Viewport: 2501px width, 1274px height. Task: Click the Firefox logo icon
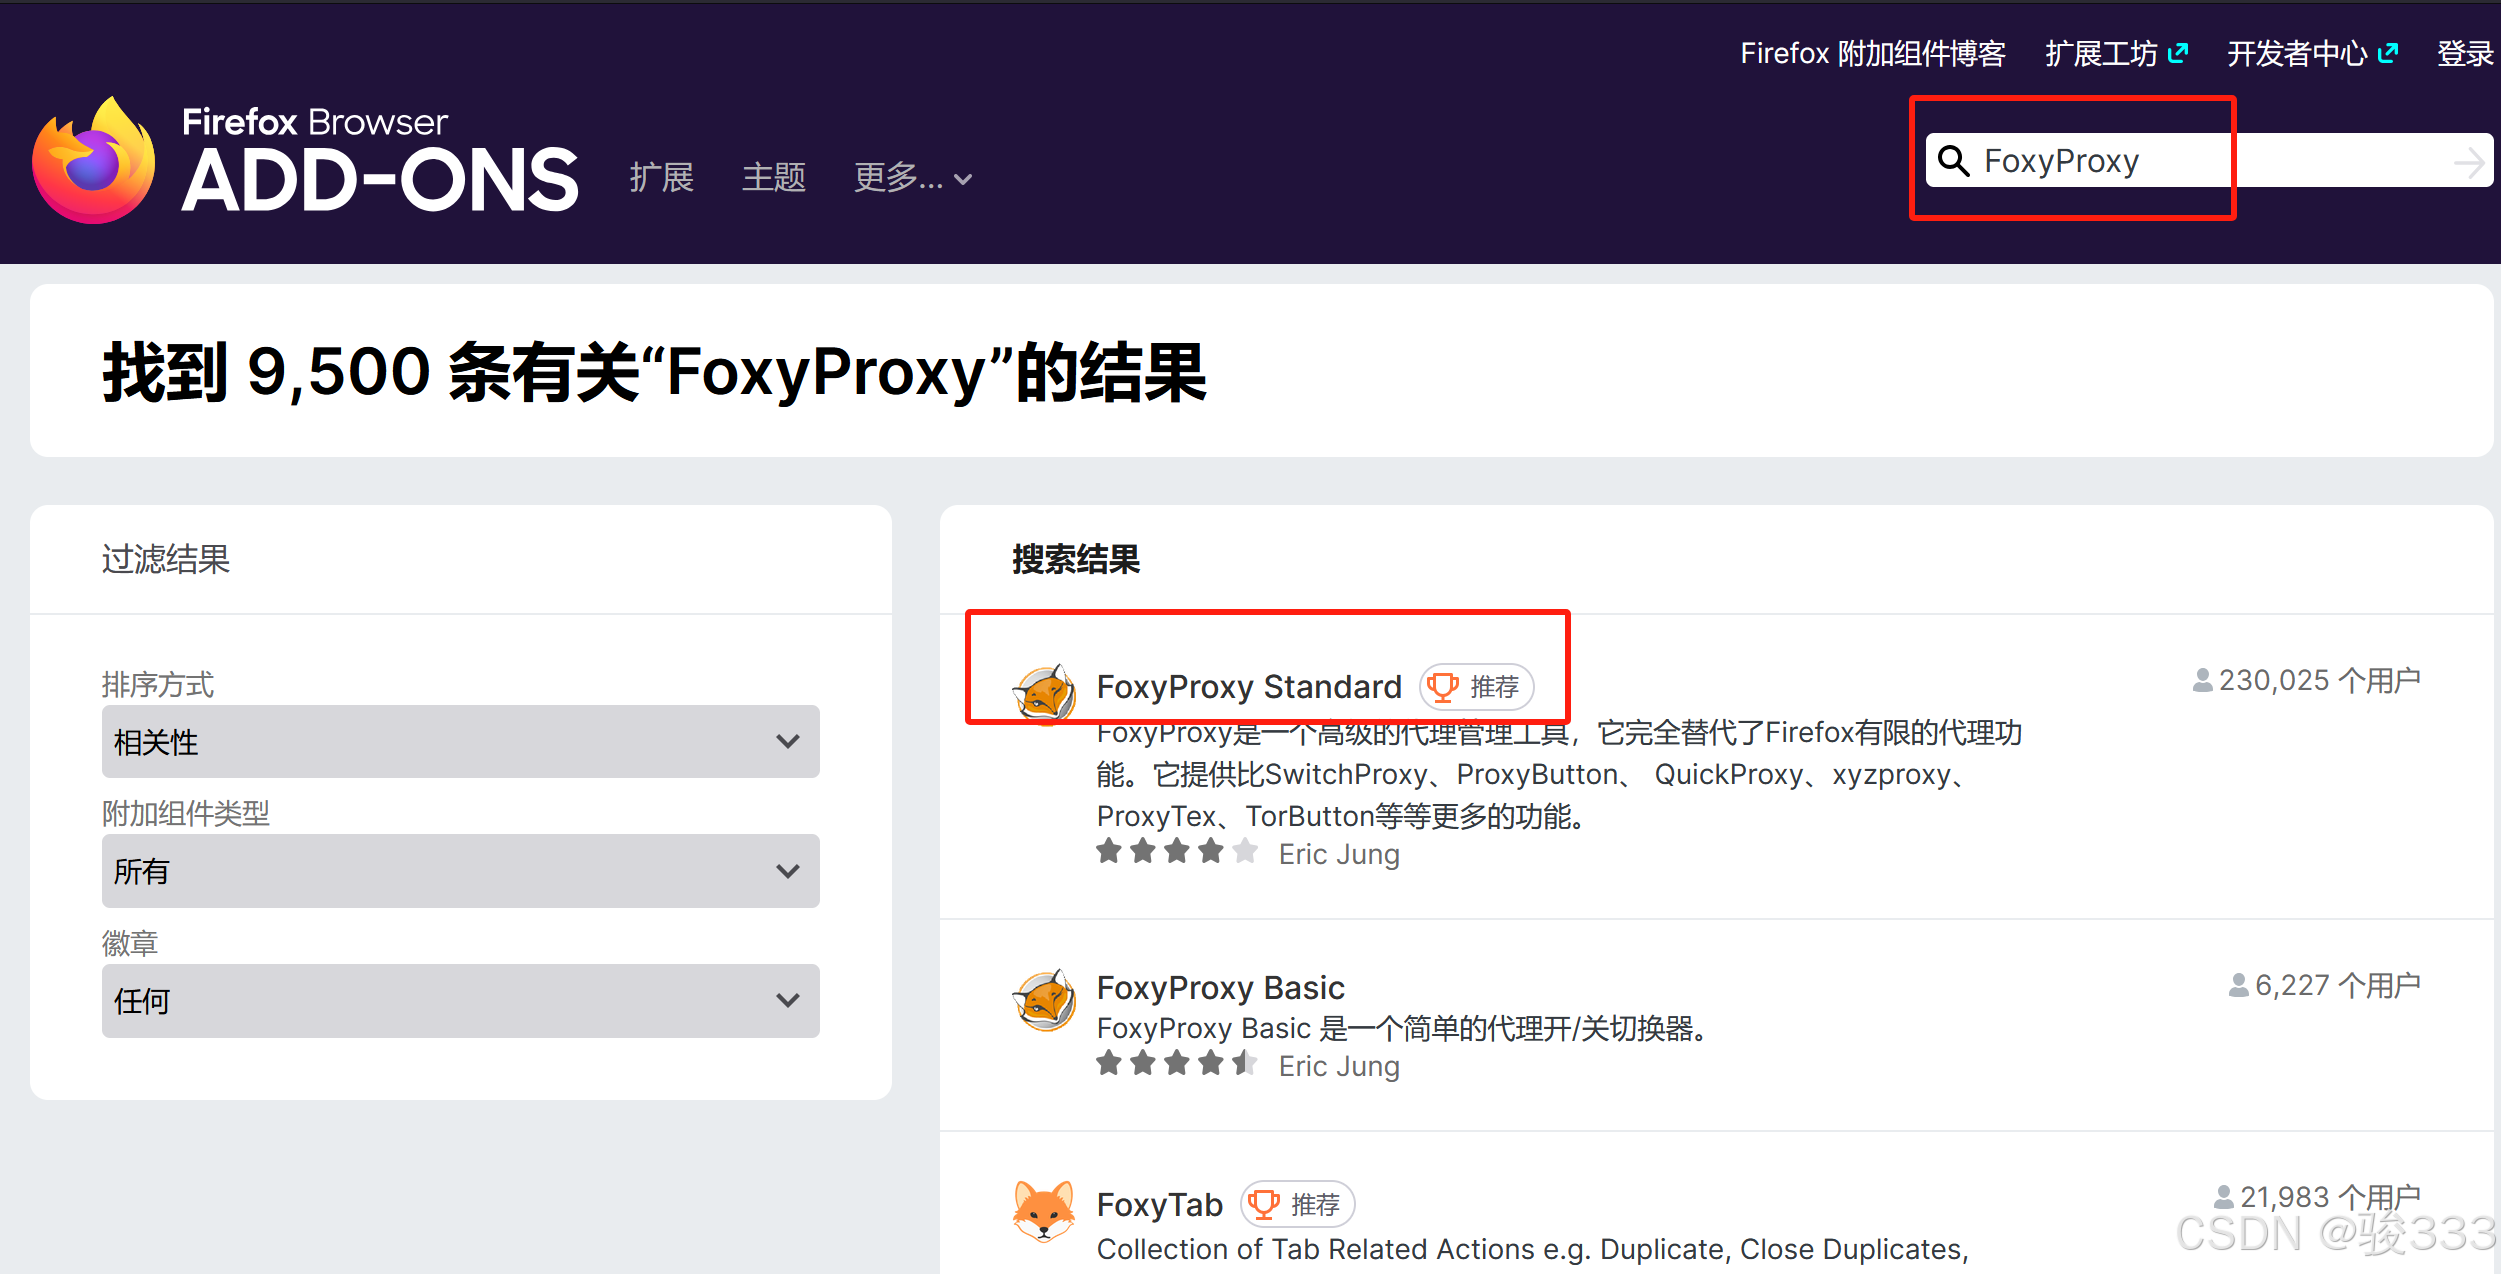[x=95, y=162]
